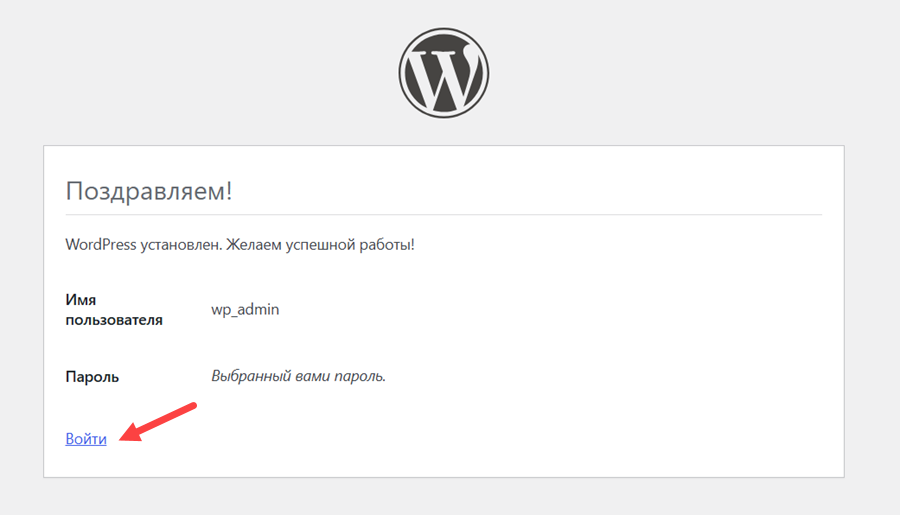Click the WordPress logo at the top
900x515 pixels.
coord(444,73)
